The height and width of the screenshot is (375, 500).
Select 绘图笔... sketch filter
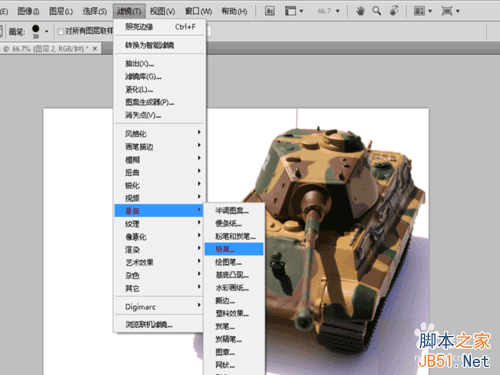(234, 262)
